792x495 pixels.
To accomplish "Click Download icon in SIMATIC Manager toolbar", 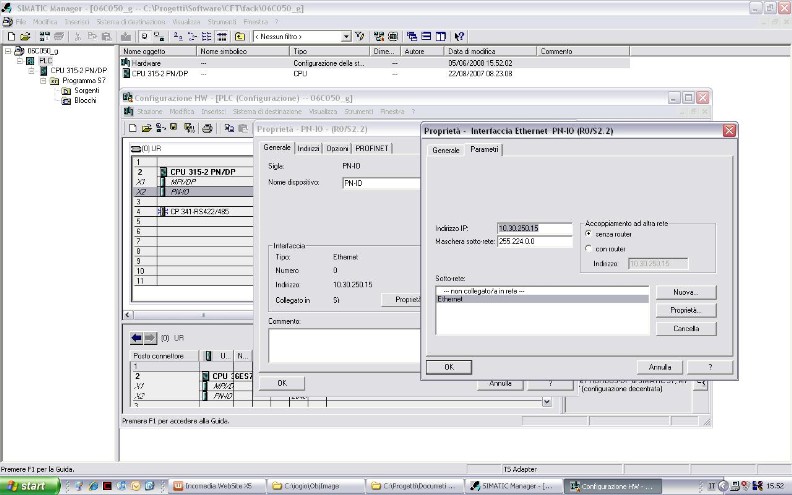I will tap(126, 36).
